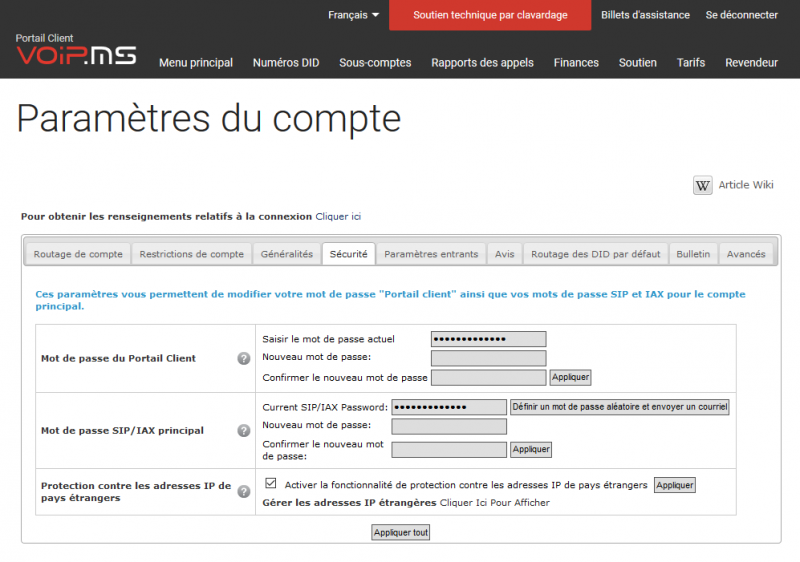Switch to Routage de compte tab

(78, 254)
